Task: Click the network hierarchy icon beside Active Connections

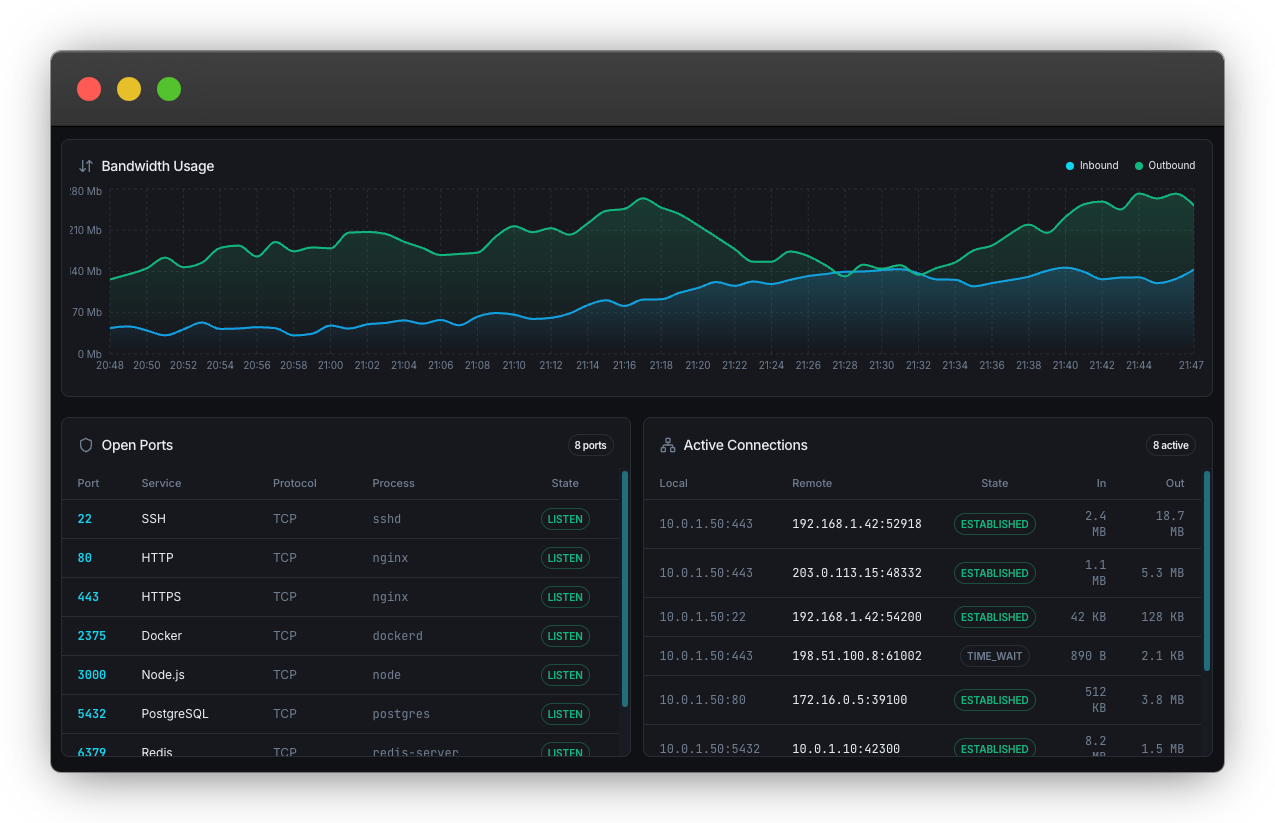Action: [667, 444]
